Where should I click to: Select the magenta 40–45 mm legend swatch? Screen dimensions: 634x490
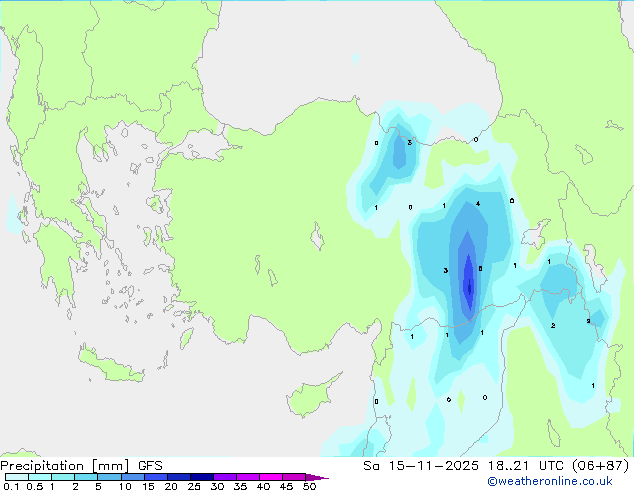271,477
